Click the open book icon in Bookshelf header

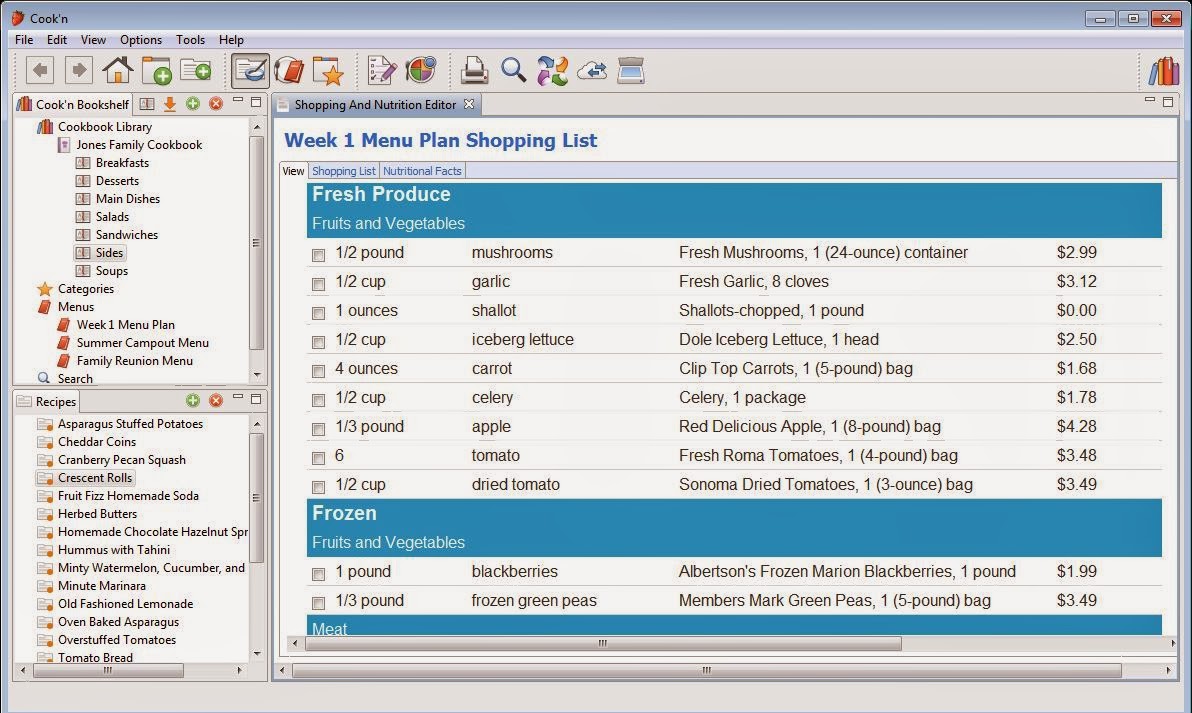point(147,103)
